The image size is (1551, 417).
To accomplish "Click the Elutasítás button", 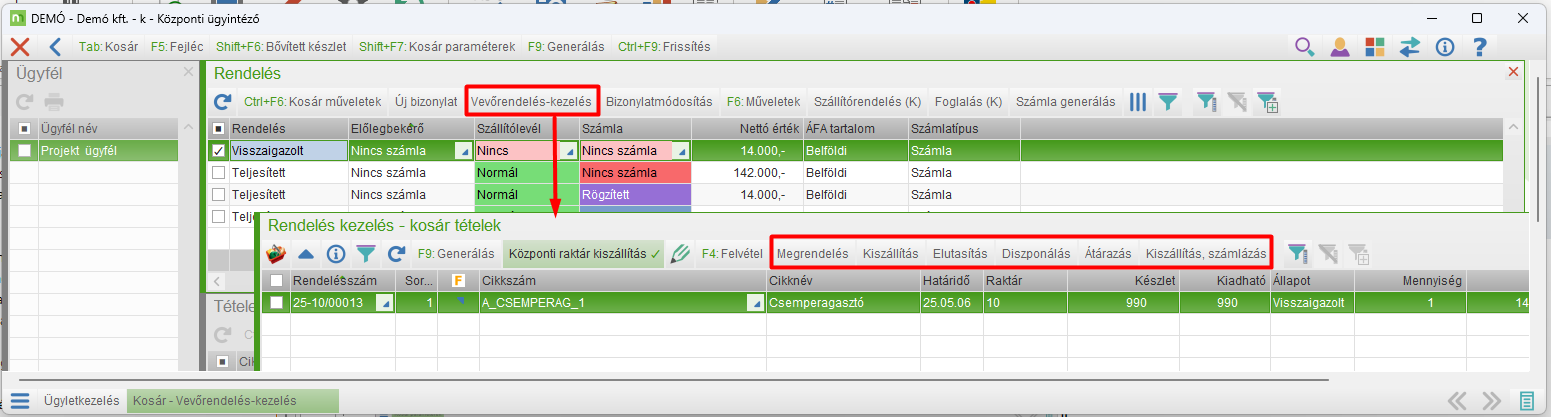I will click(x=960, y=254).
